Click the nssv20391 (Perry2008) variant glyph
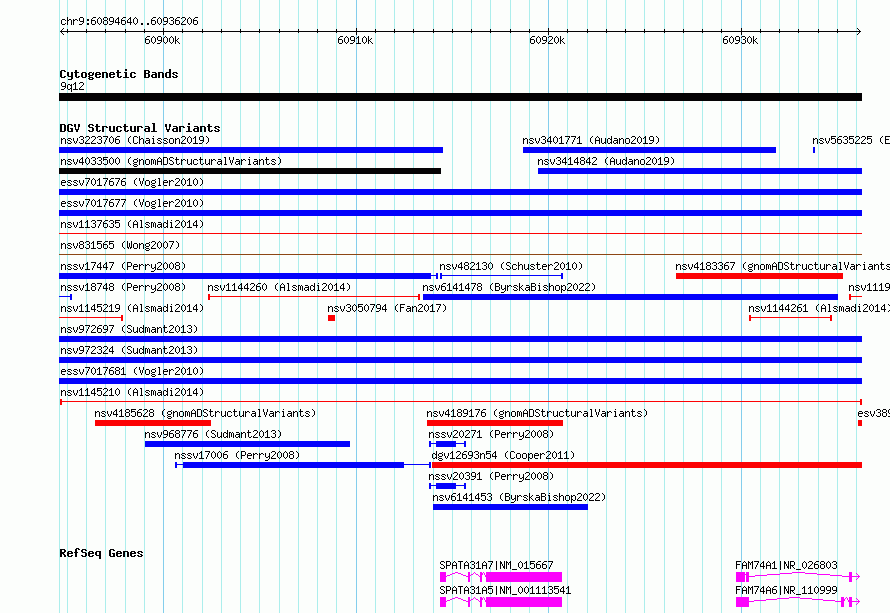The width and height of the screenshot is (890, 613). click(447, 486)
